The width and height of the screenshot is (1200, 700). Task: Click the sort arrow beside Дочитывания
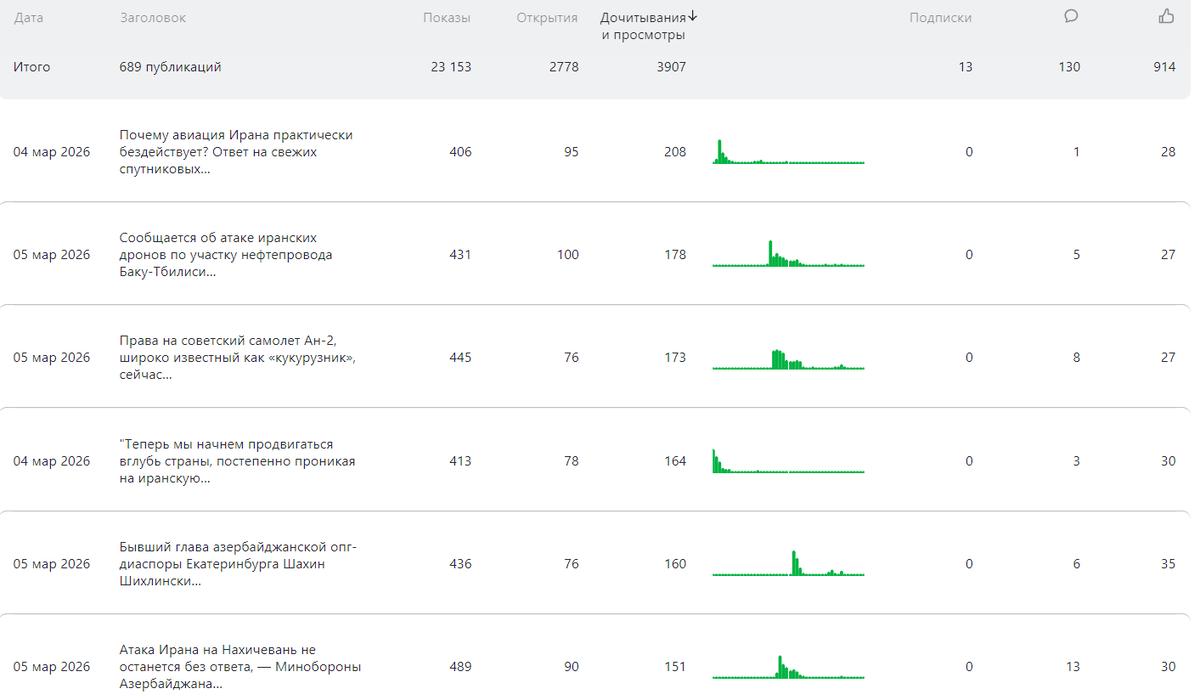click(693, 16)
